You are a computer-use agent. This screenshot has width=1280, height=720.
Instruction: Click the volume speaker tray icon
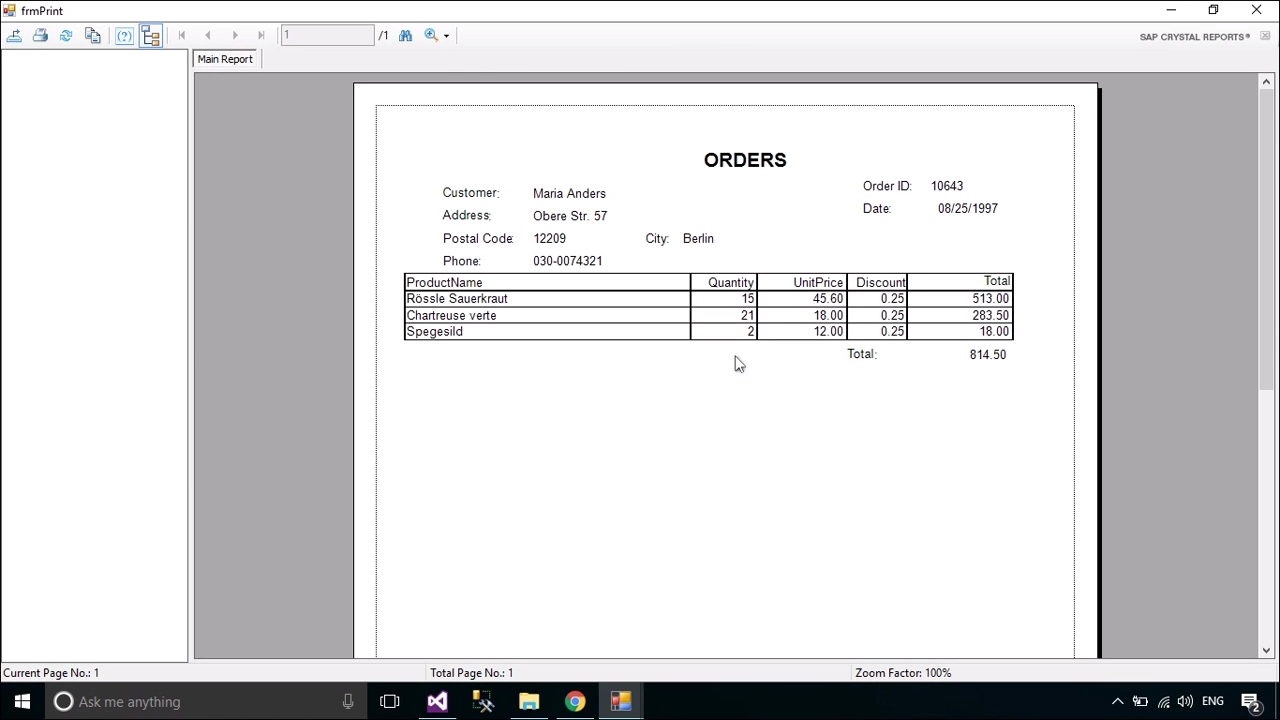point(1185,702)
